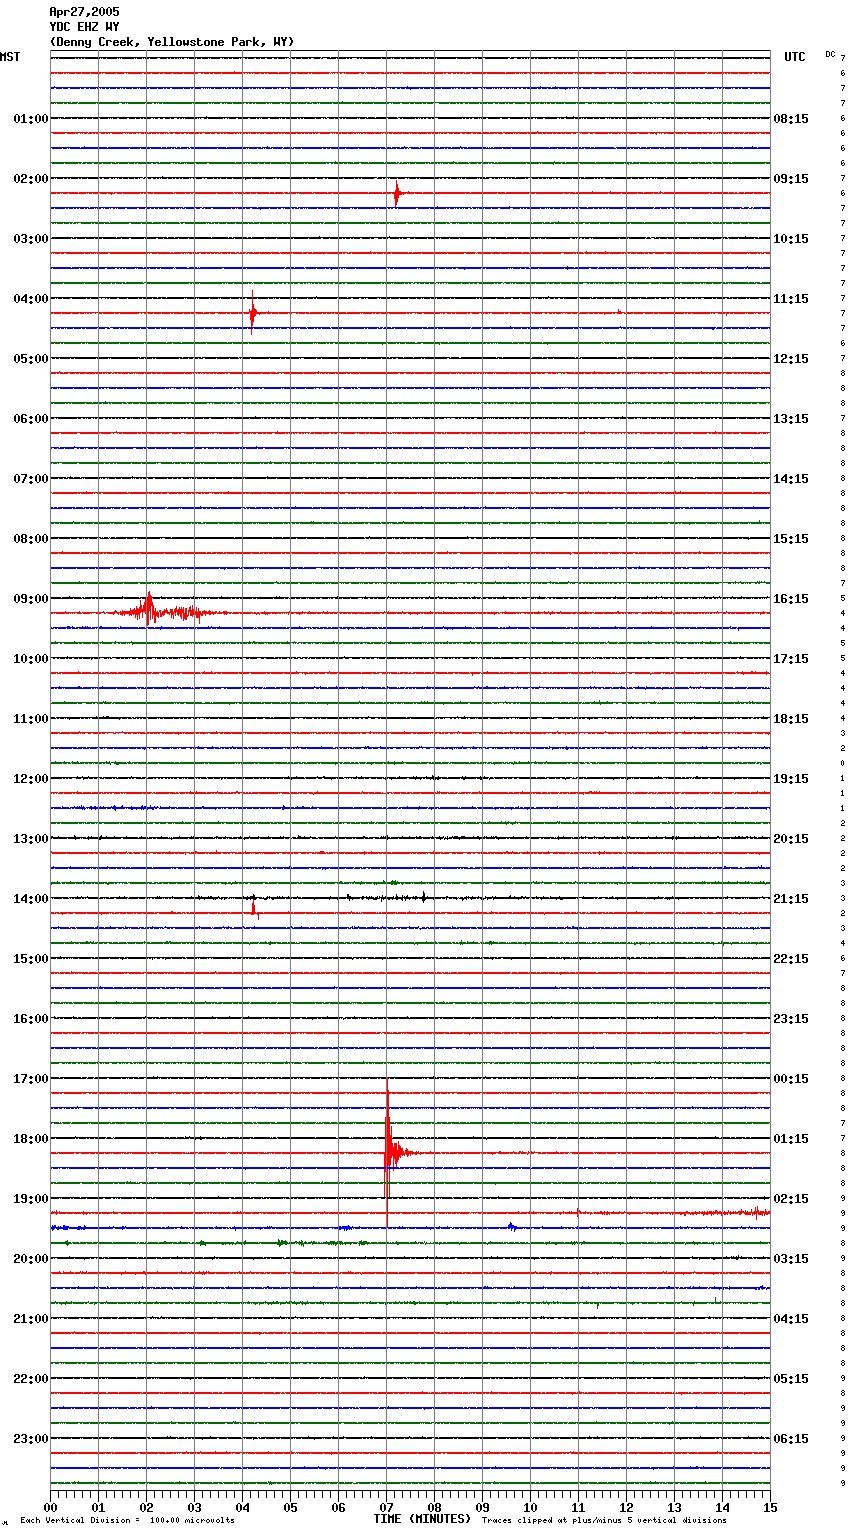Click the date label Apr27,2005
850x1534 pixels.
coord(84,12)
